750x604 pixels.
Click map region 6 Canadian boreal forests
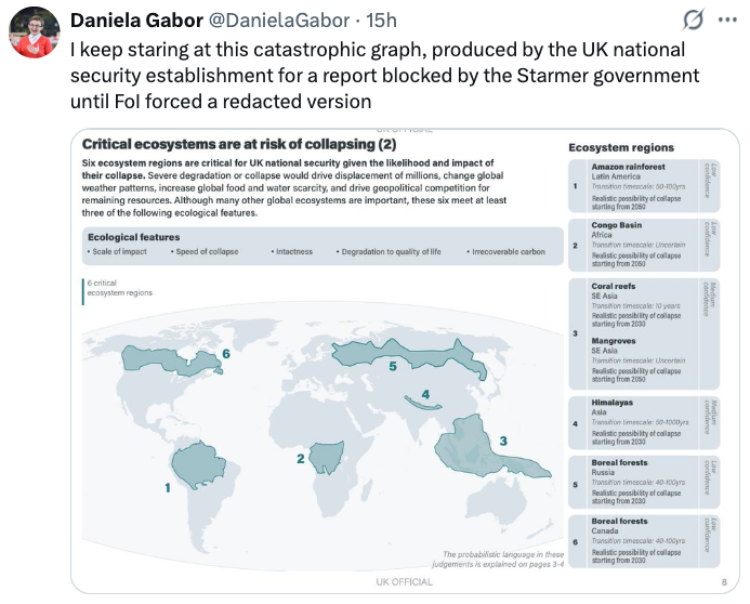172,360
